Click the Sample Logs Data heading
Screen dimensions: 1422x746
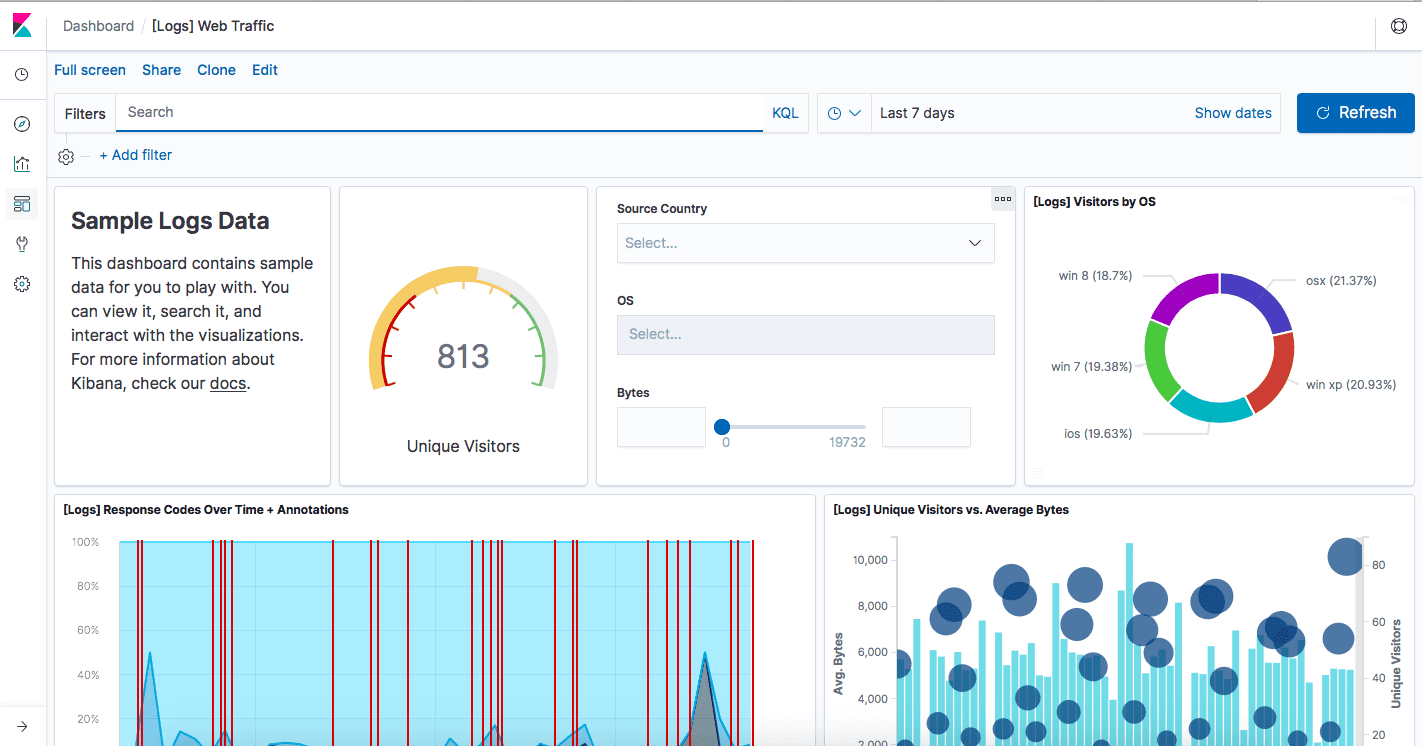[x=170, y=221]
